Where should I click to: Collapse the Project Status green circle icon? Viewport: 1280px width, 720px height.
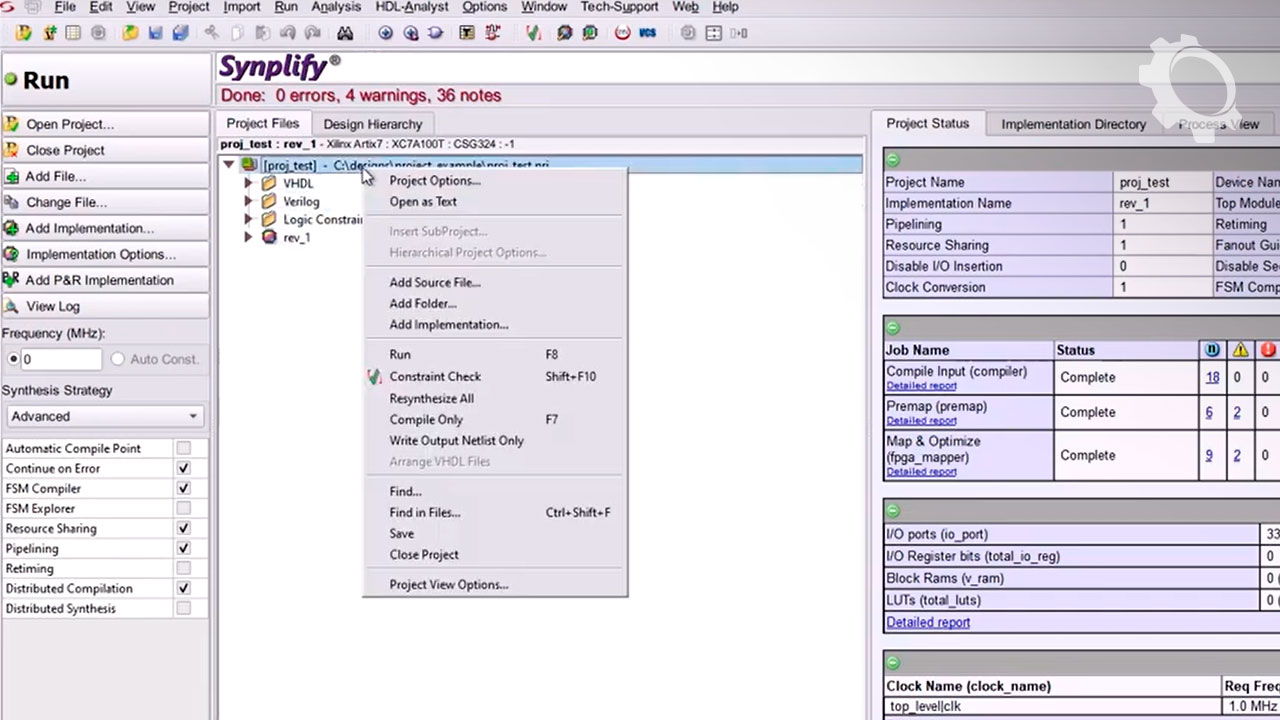tap(893, 160)
